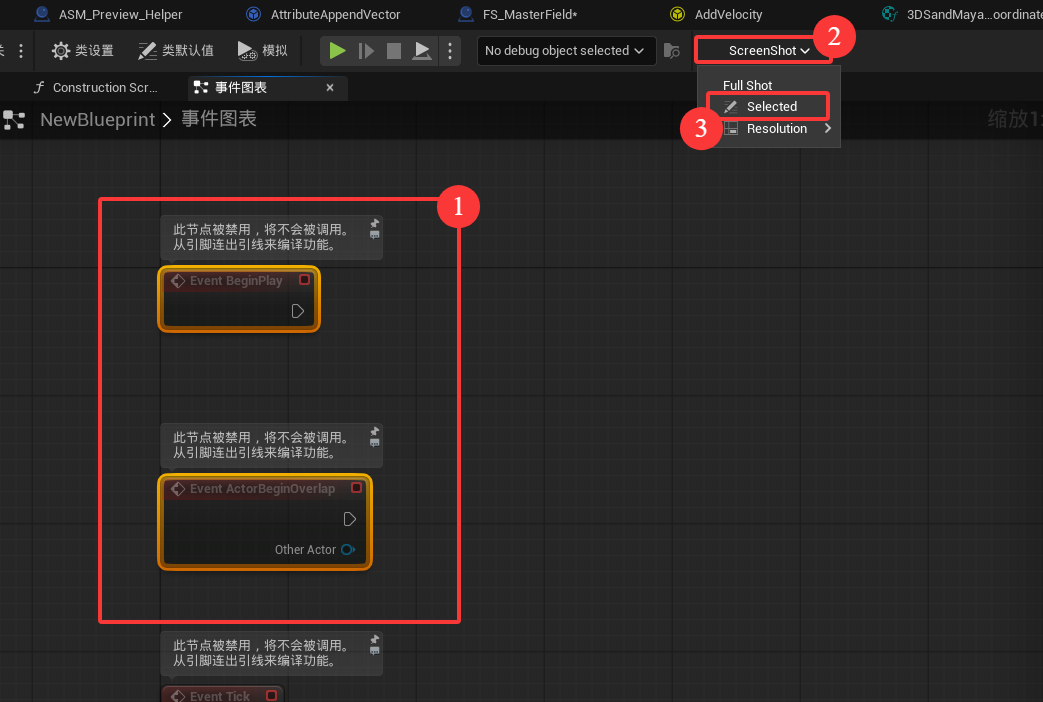1043x702 pixels.
Task: Click the simulation toolbar button
Action: tap(262, 51)
